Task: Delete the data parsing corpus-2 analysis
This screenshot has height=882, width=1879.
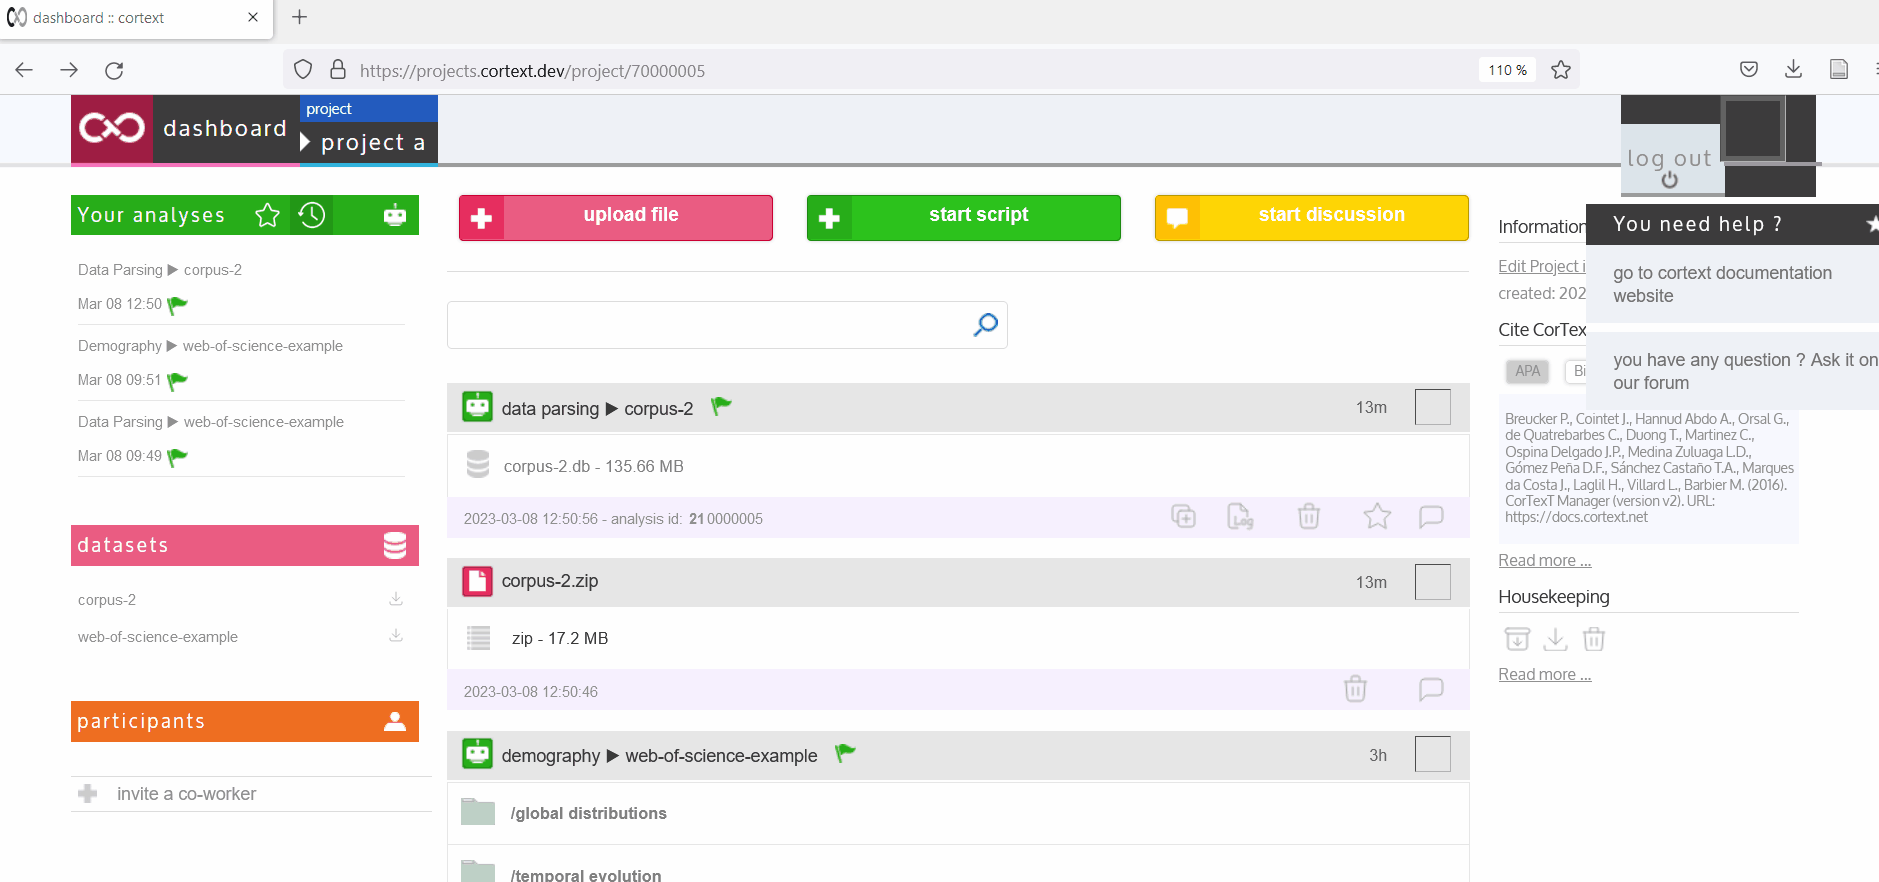Action: click(x=1309, y=516)
